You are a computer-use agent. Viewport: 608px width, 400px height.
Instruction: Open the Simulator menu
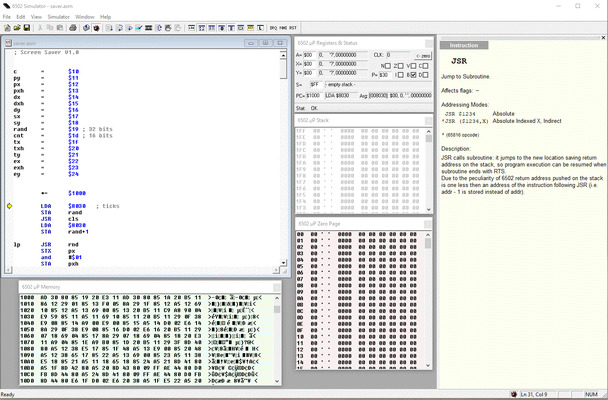click(59, 17)
